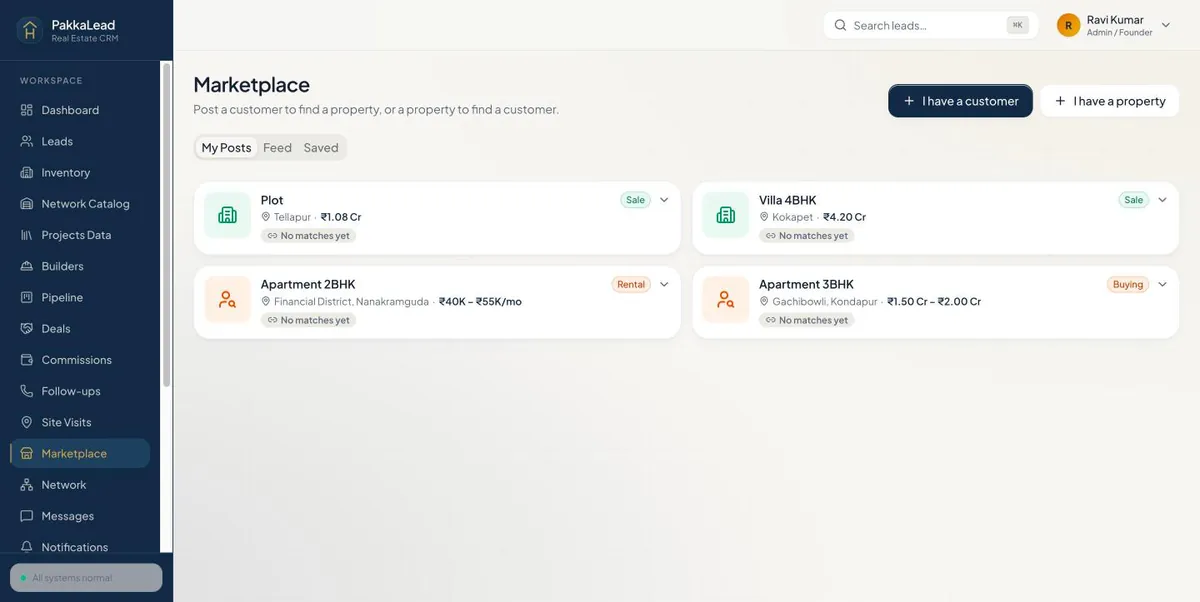The image size is (1200, 602).
Task: Click the Ravi Kumar avatar circle
Action: 1069,25
